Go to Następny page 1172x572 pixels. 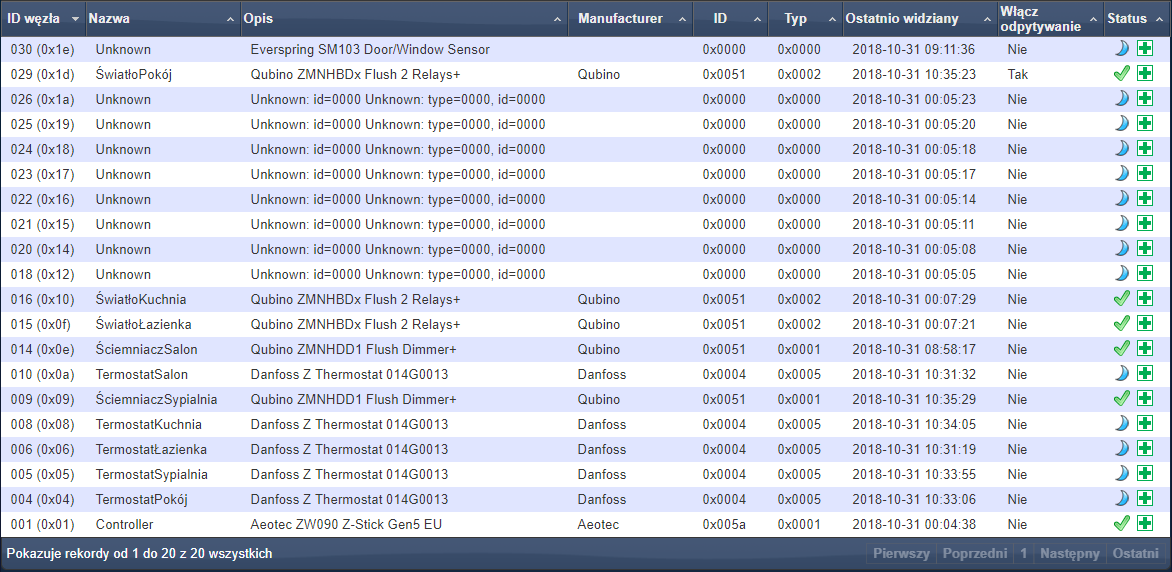point(1070,554)
